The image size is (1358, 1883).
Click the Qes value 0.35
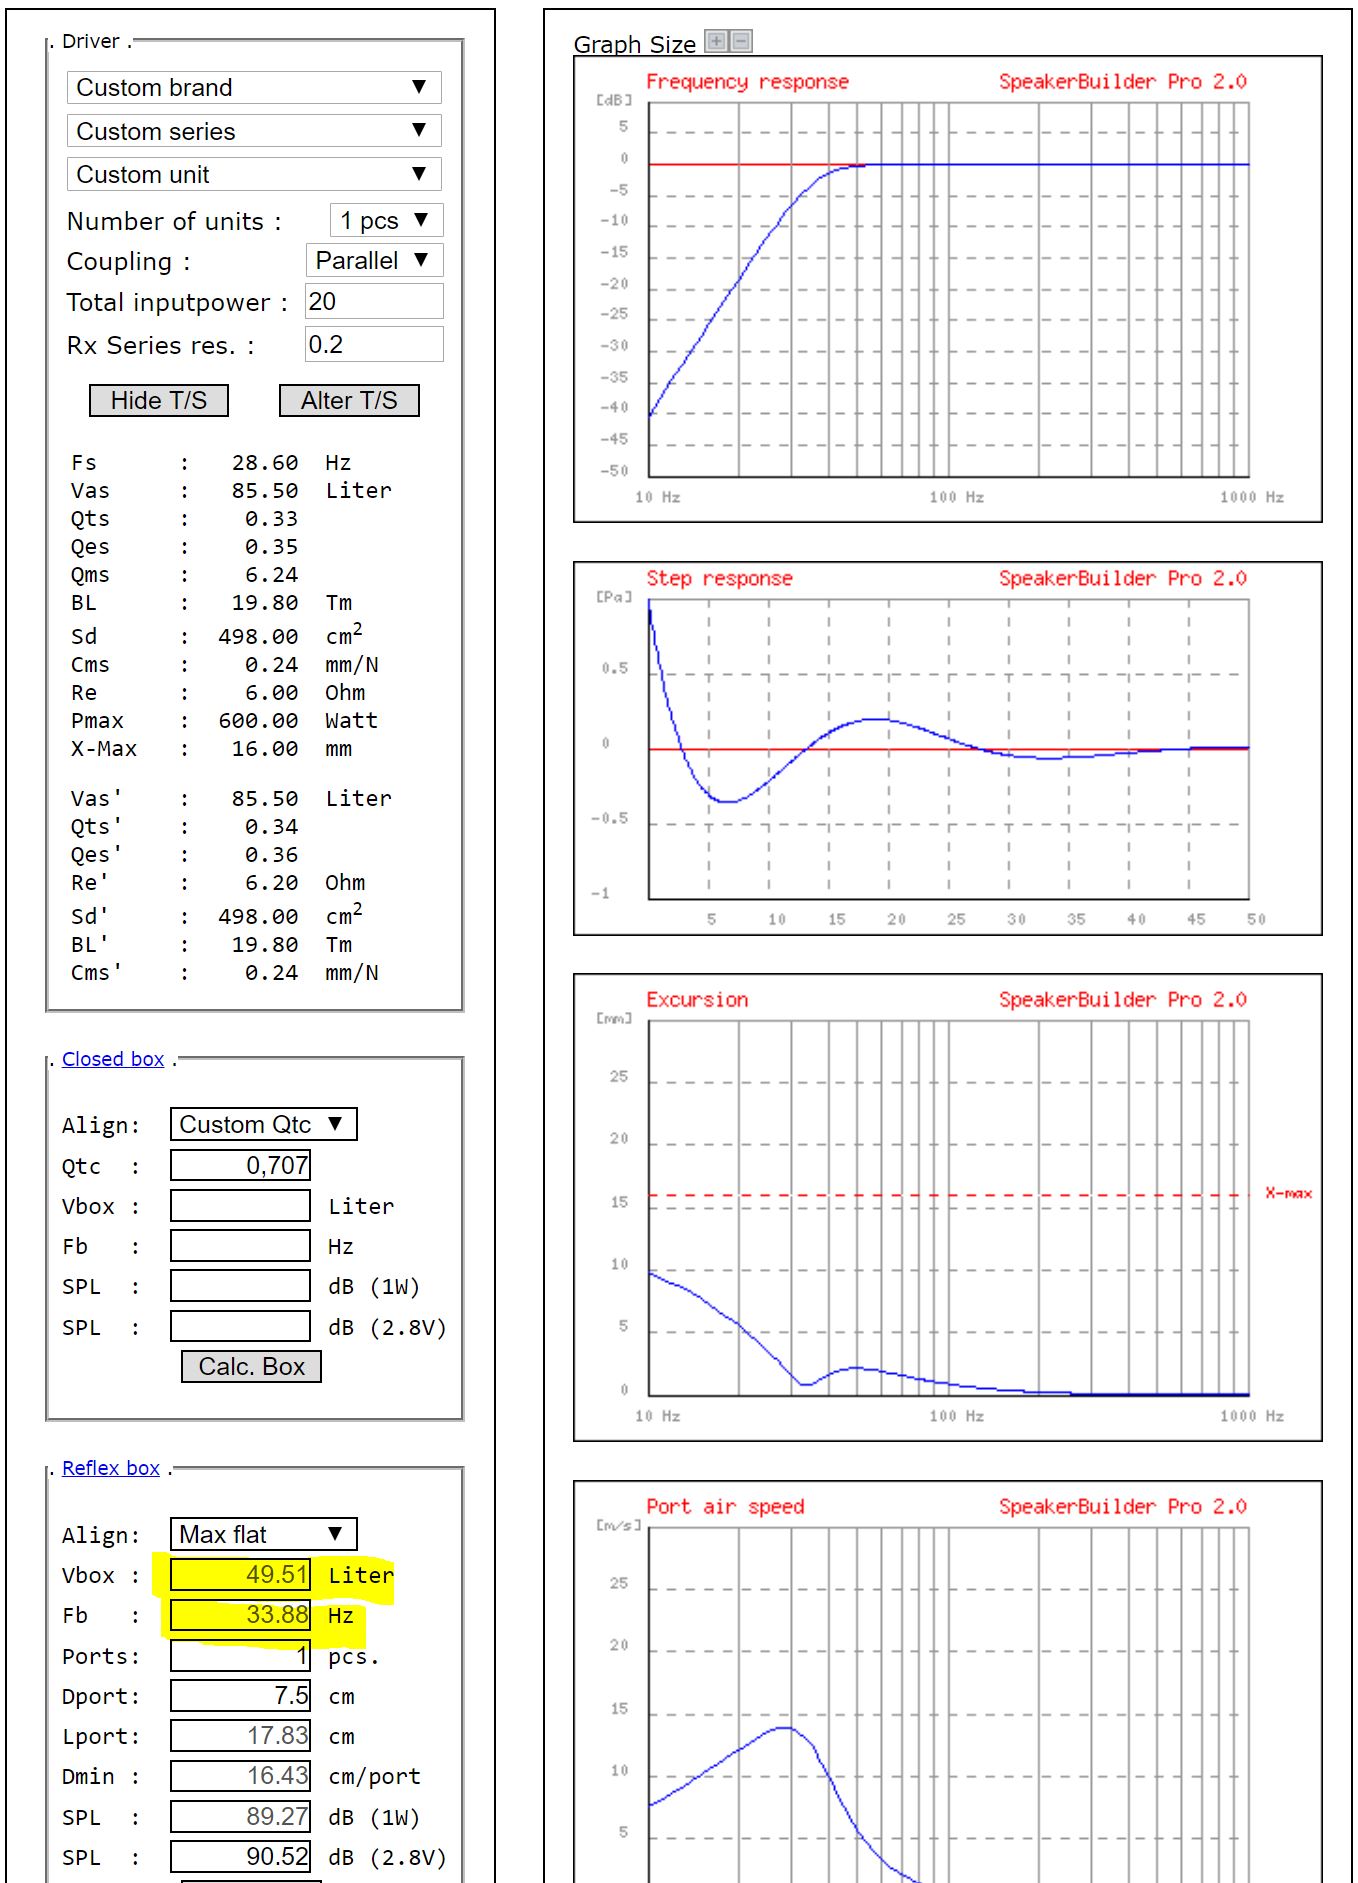pos(271,547)
